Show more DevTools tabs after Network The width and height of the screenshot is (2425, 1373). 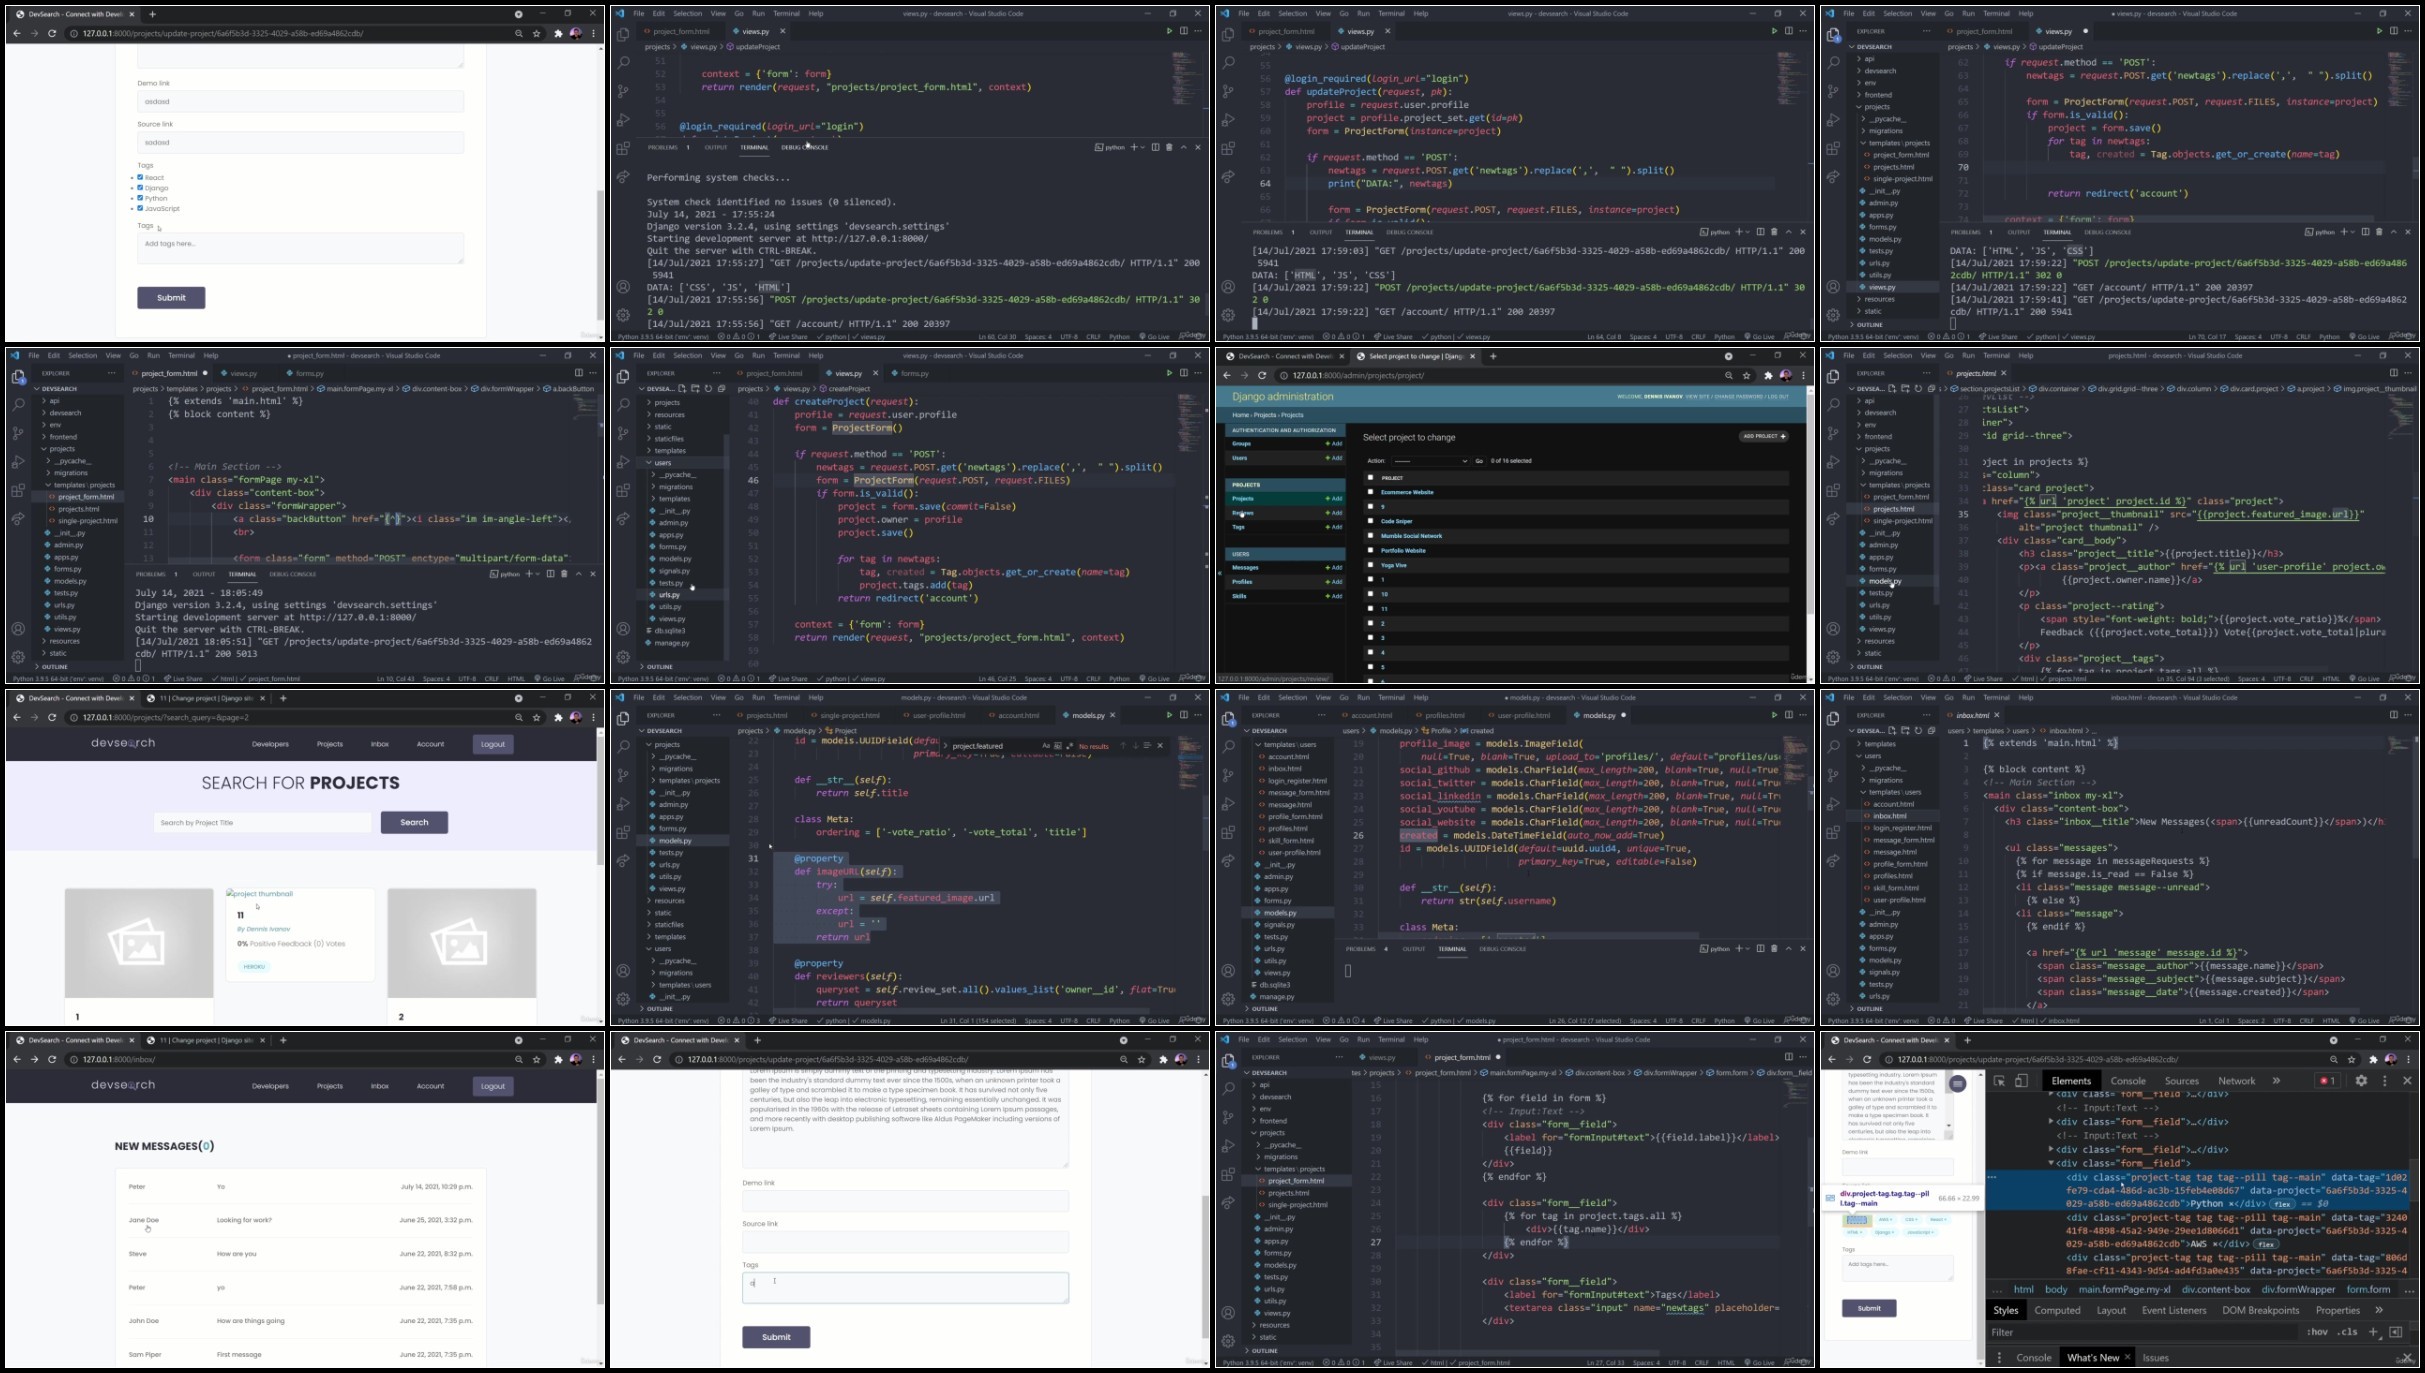2277,1080
